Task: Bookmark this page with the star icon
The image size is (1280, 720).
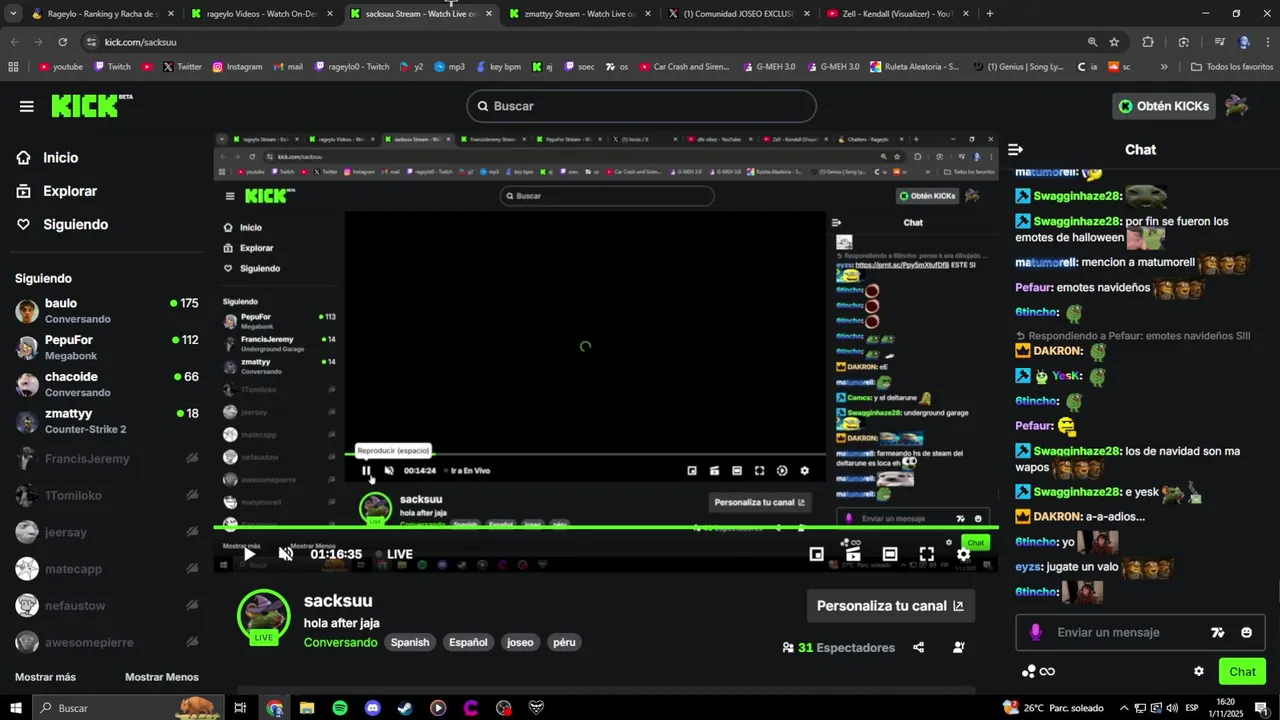Action: pos(1114,42)
